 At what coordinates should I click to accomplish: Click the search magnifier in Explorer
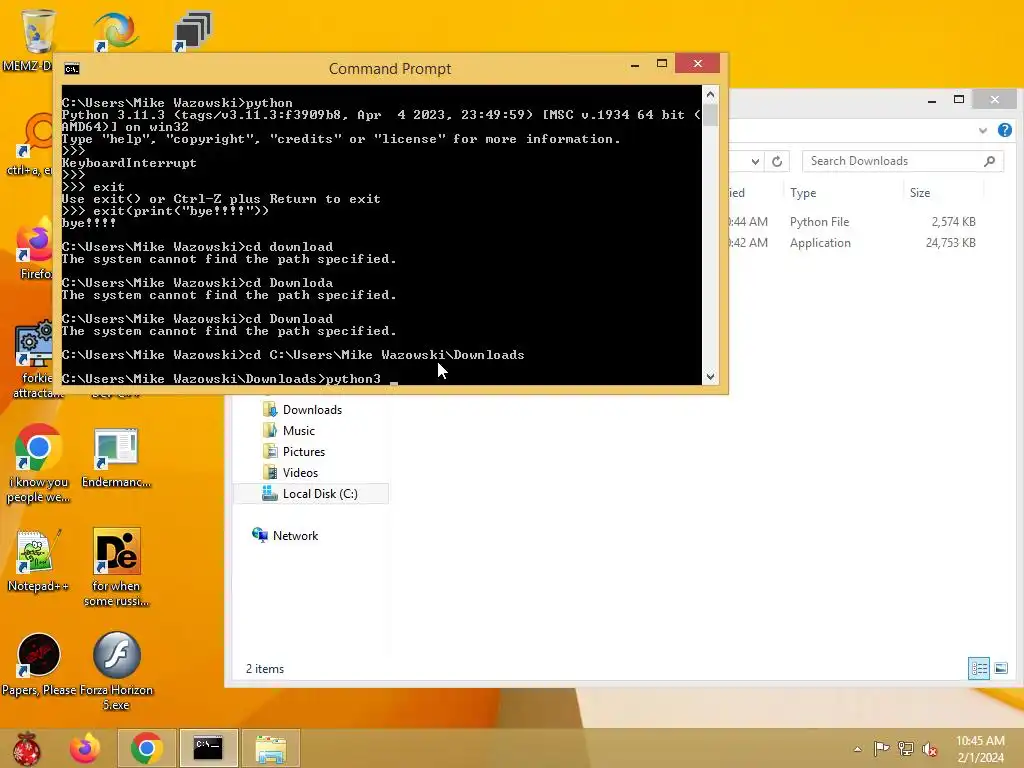pyautogui.click(x=989, y=161)
